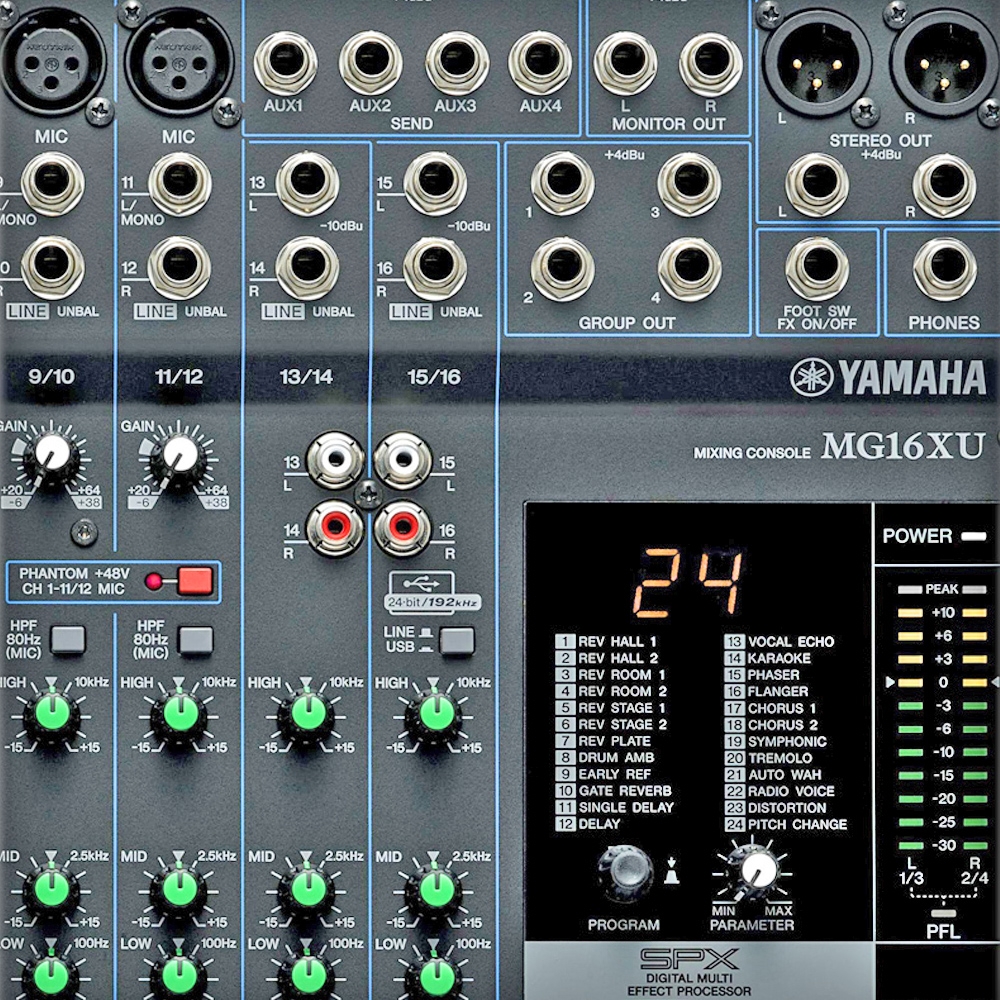Click the STEREO OUT L XLR connector

coord(818,61)
